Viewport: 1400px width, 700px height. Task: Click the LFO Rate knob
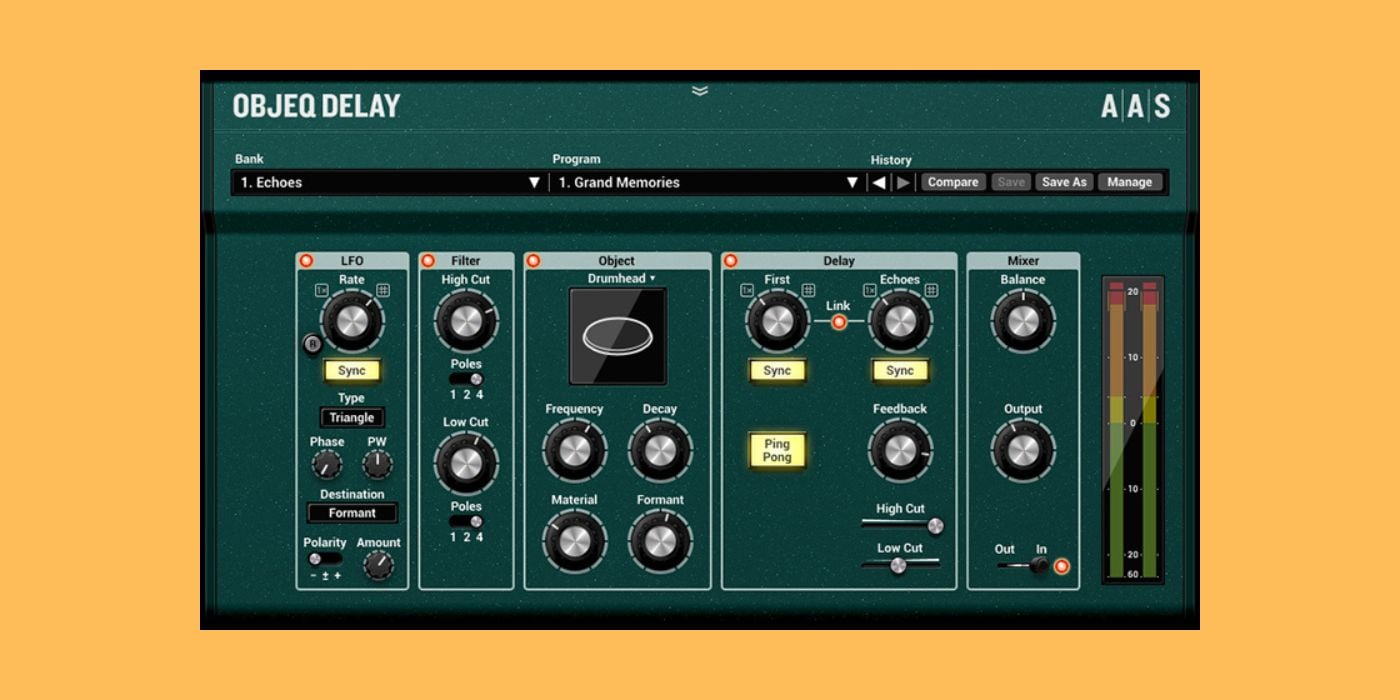(x=351, y=321)
